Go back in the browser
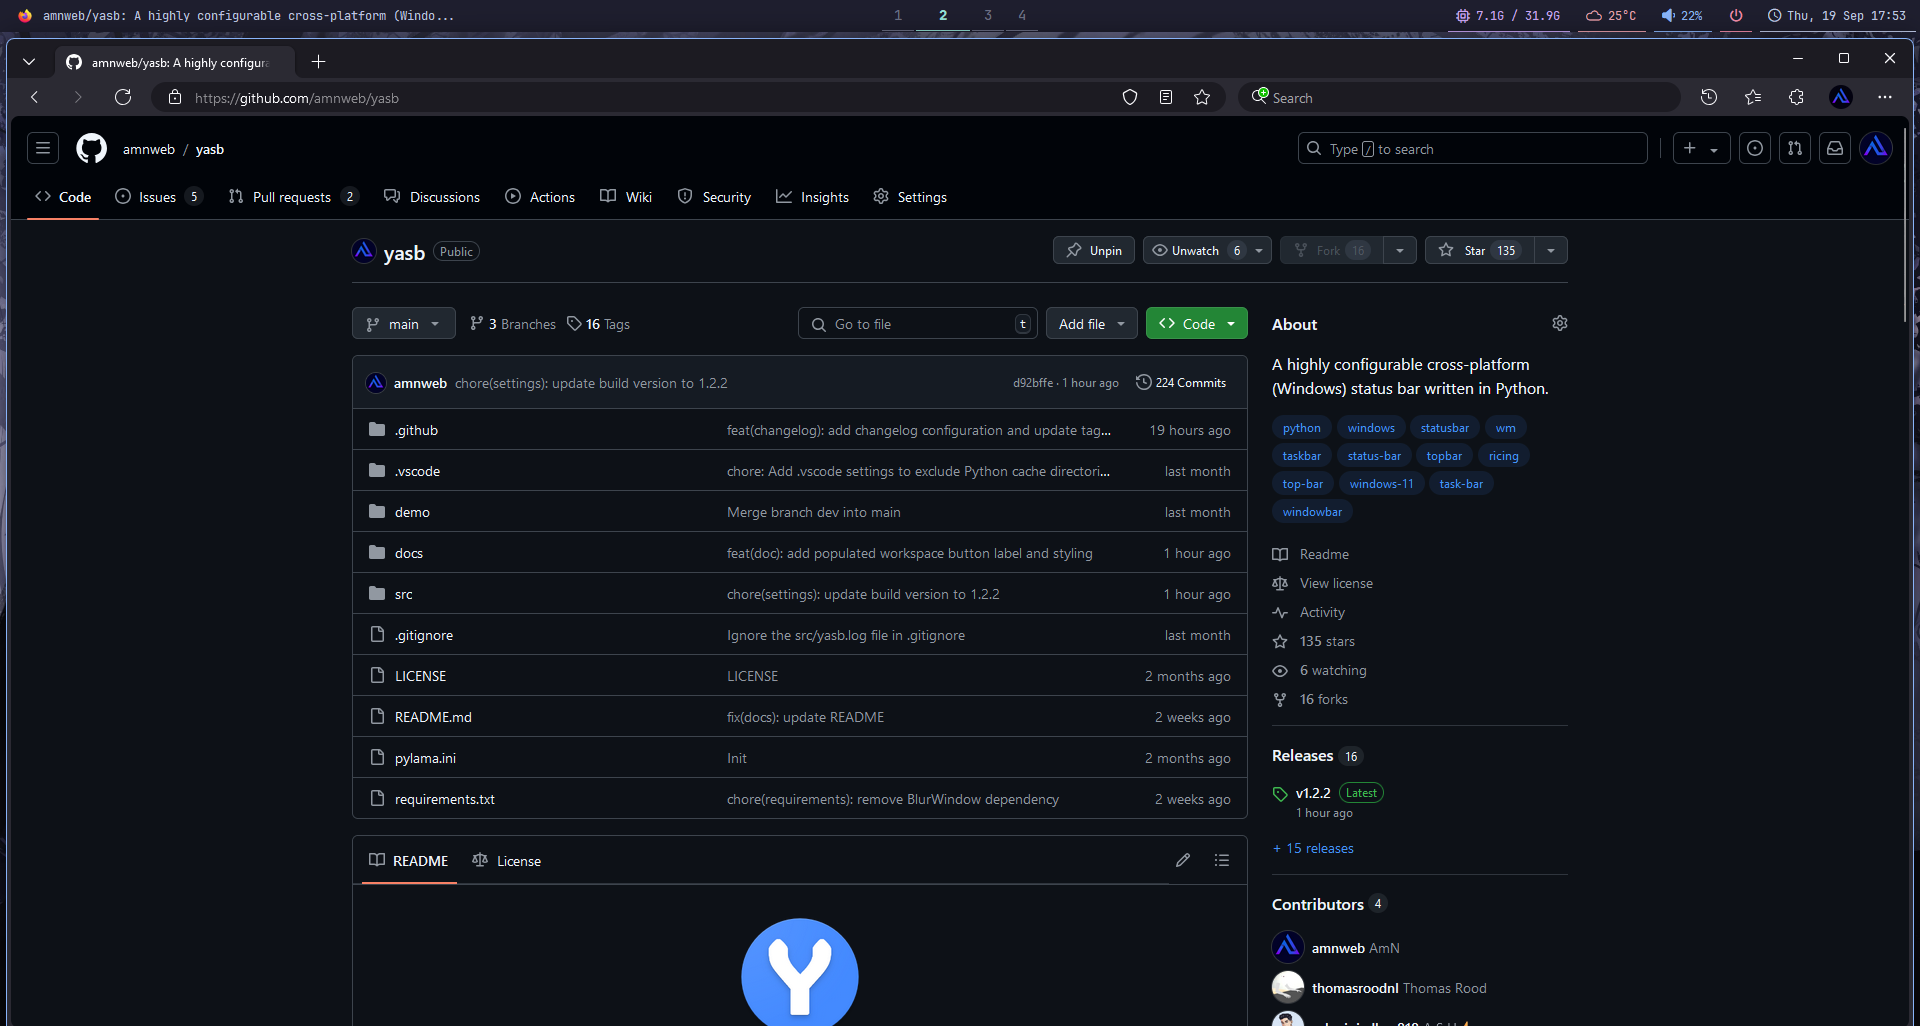Image resolution: width=1920 pixels, height=1026 pixels. coord(35,97)
